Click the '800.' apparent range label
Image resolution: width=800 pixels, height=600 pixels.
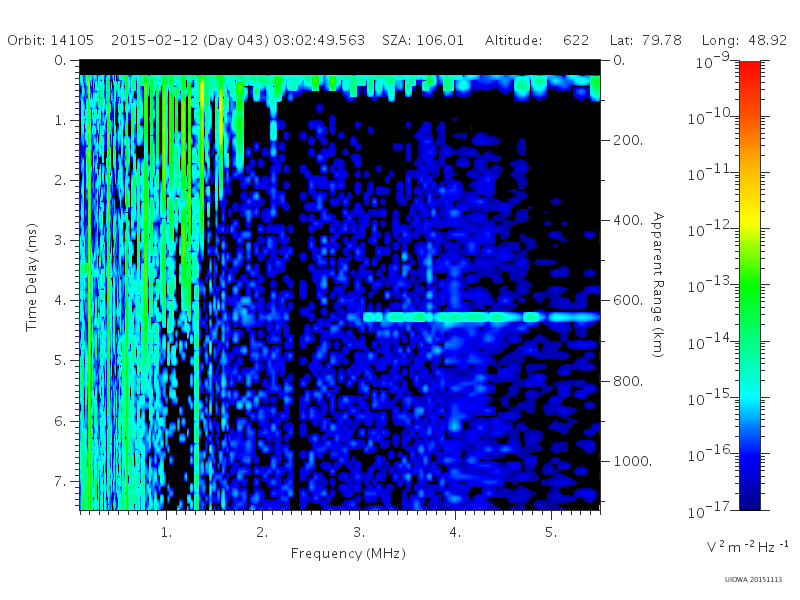(x=628, y=381)
